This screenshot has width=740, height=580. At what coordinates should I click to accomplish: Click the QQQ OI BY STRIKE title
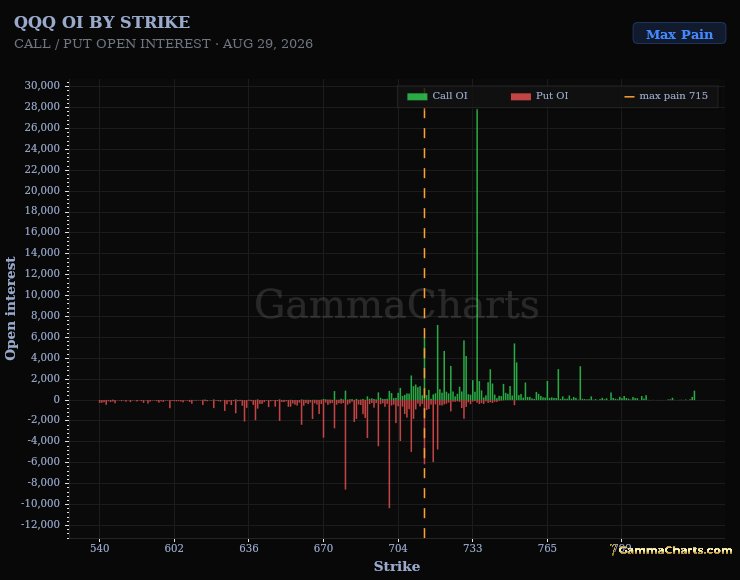tap(102, 22)
